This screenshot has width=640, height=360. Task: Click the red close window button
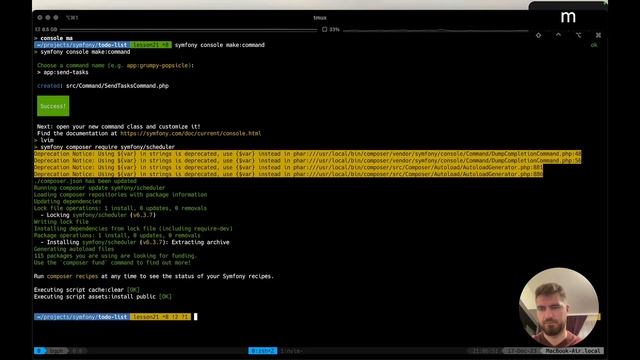point(40,18)
